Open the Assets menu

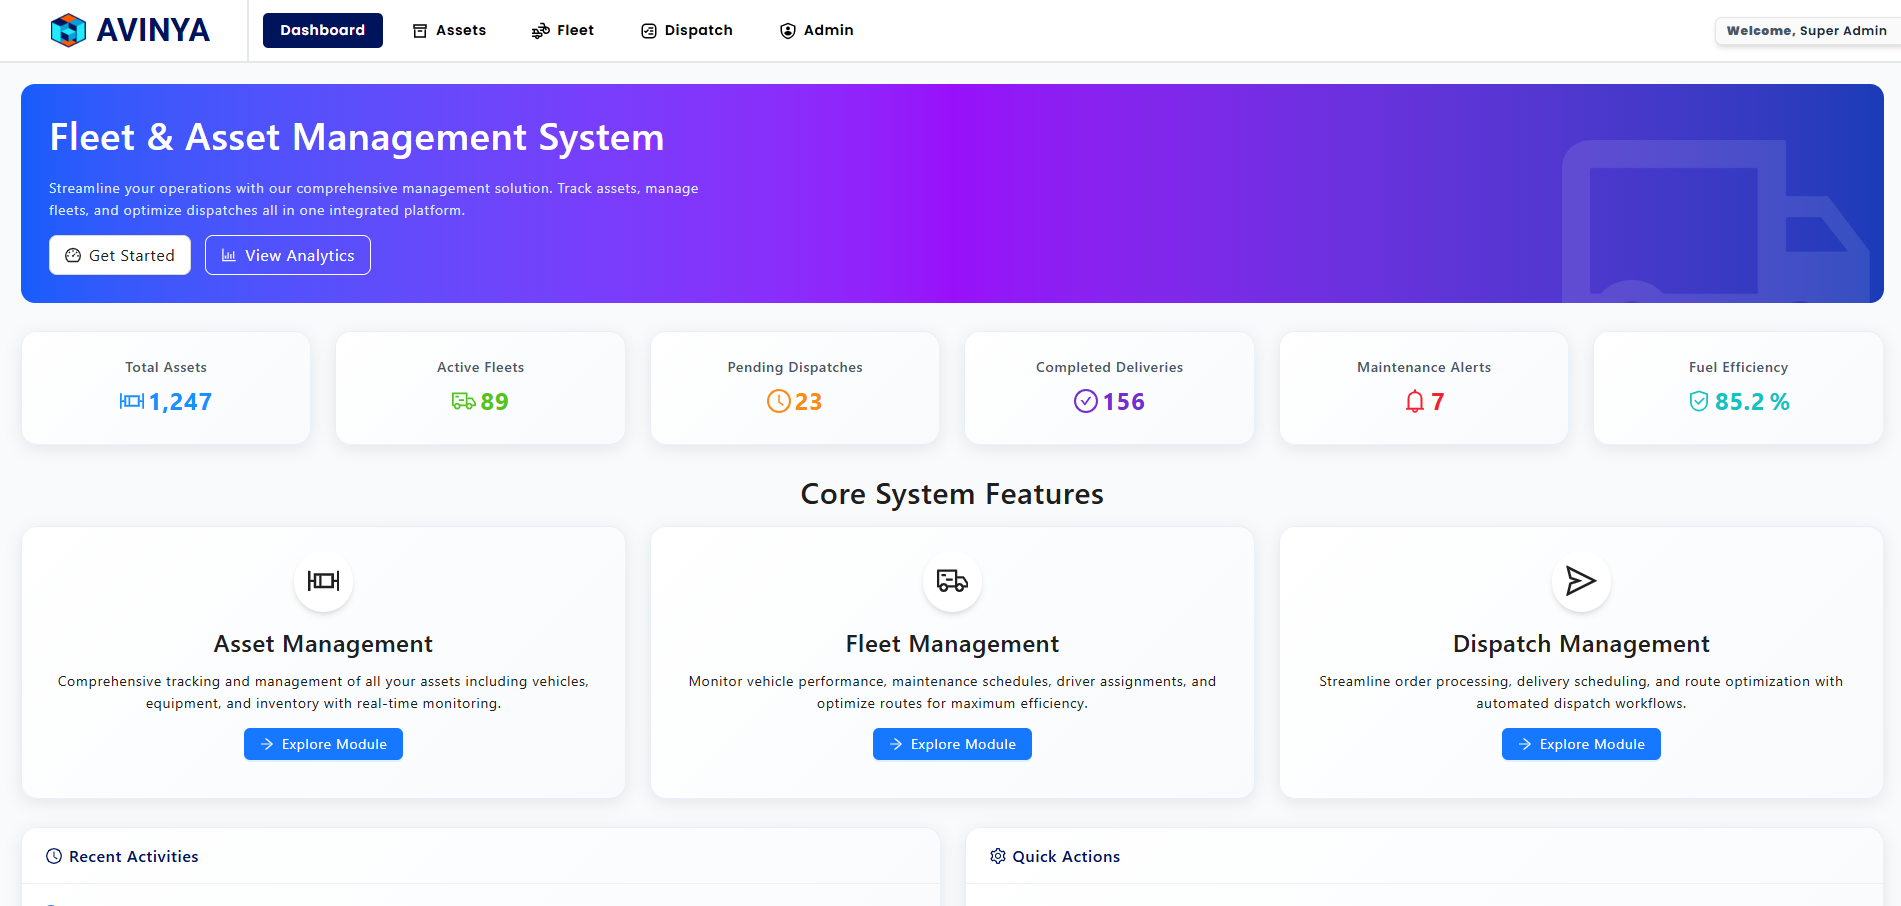pos(449,30)
